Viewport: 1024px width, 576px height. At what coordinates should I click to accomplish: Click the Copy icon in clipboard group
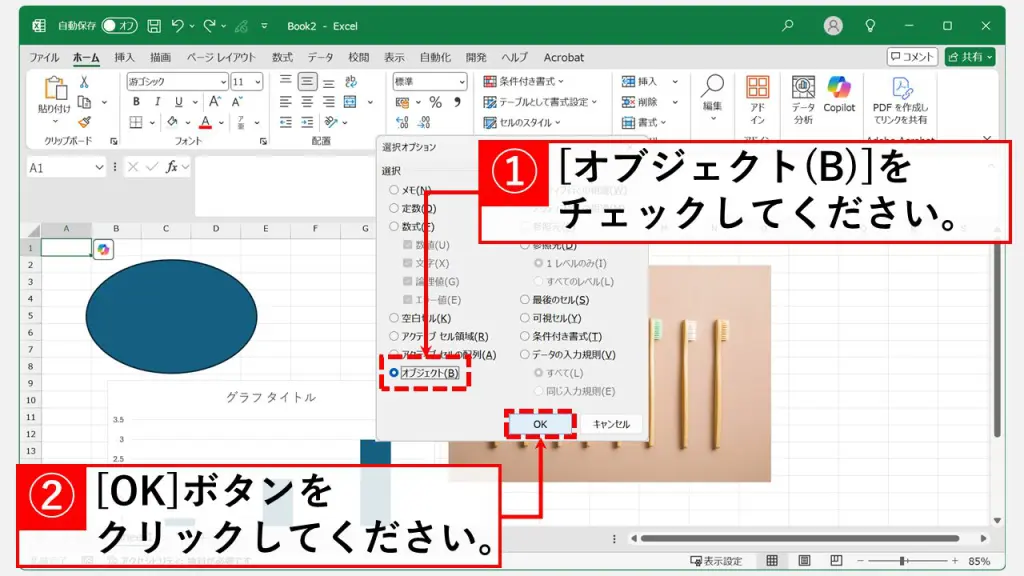point(84,102)
